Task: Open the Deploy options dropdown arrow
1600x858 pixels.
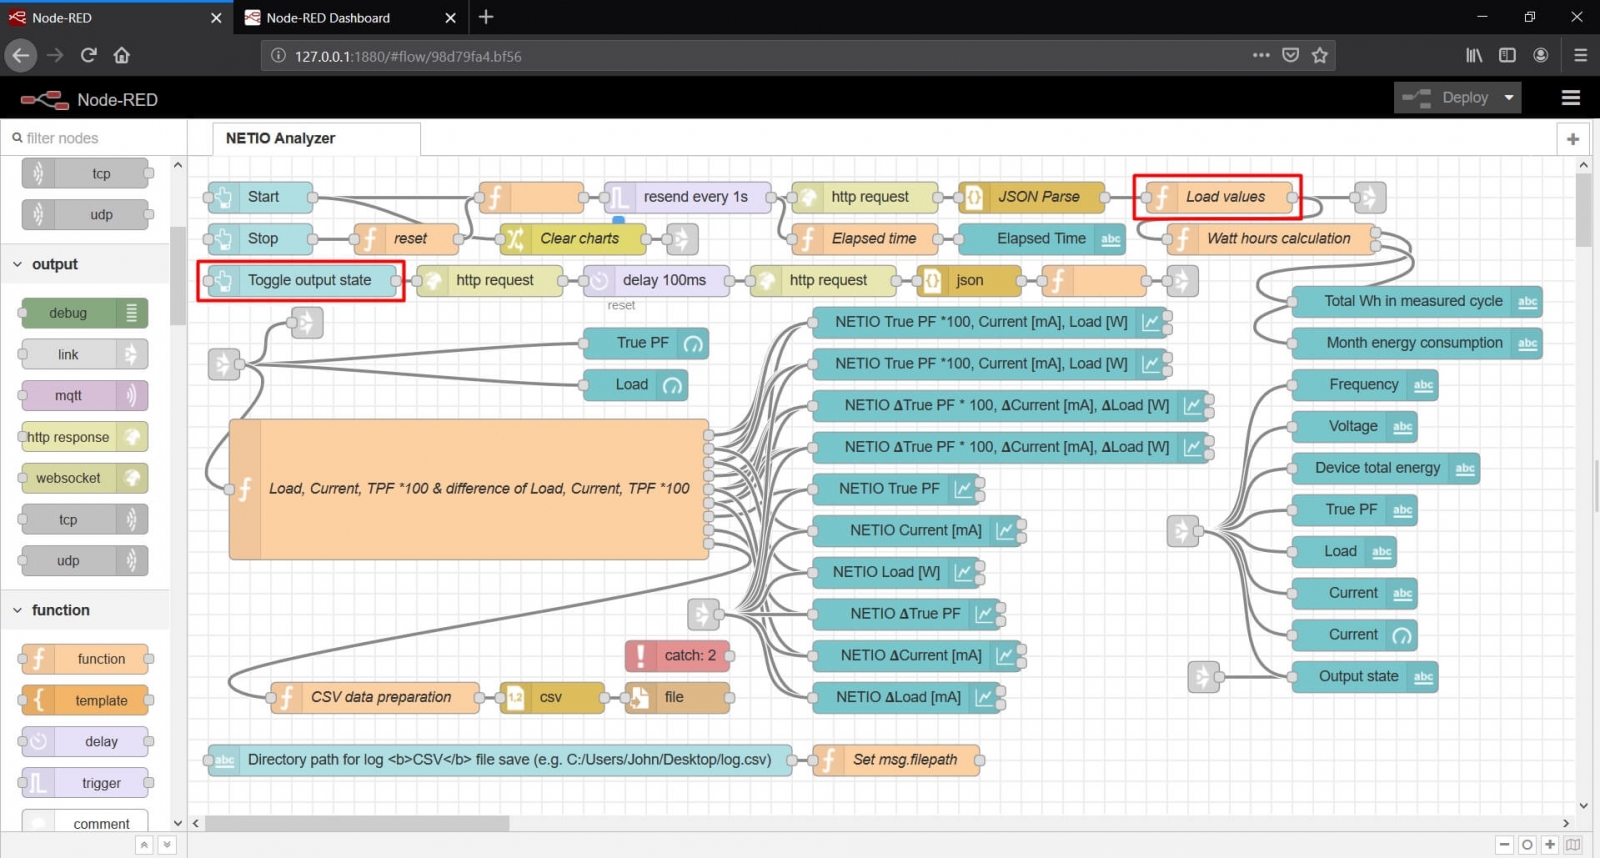Action: [1509, 98]
